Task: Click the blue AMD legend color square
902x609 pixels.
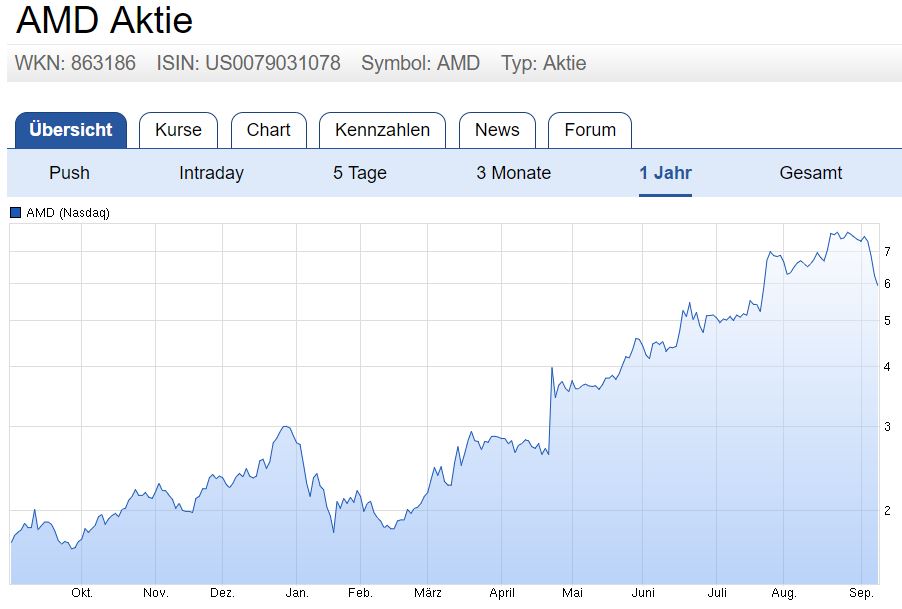Action: point(15,212)
